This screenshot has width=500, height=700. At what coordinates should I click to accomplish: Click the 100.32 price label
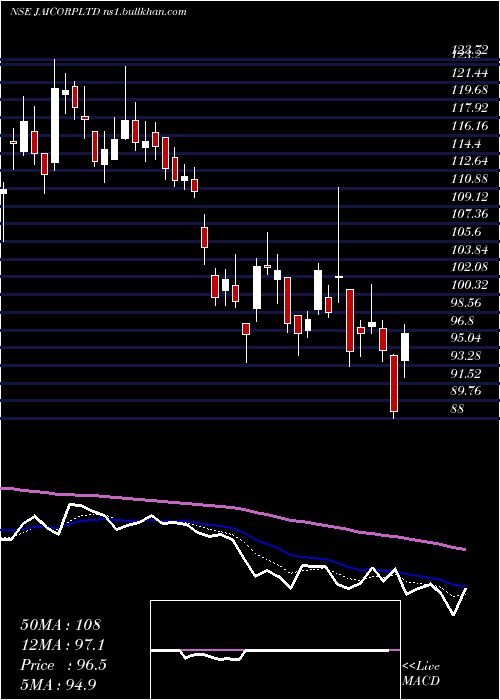point(469,285)
